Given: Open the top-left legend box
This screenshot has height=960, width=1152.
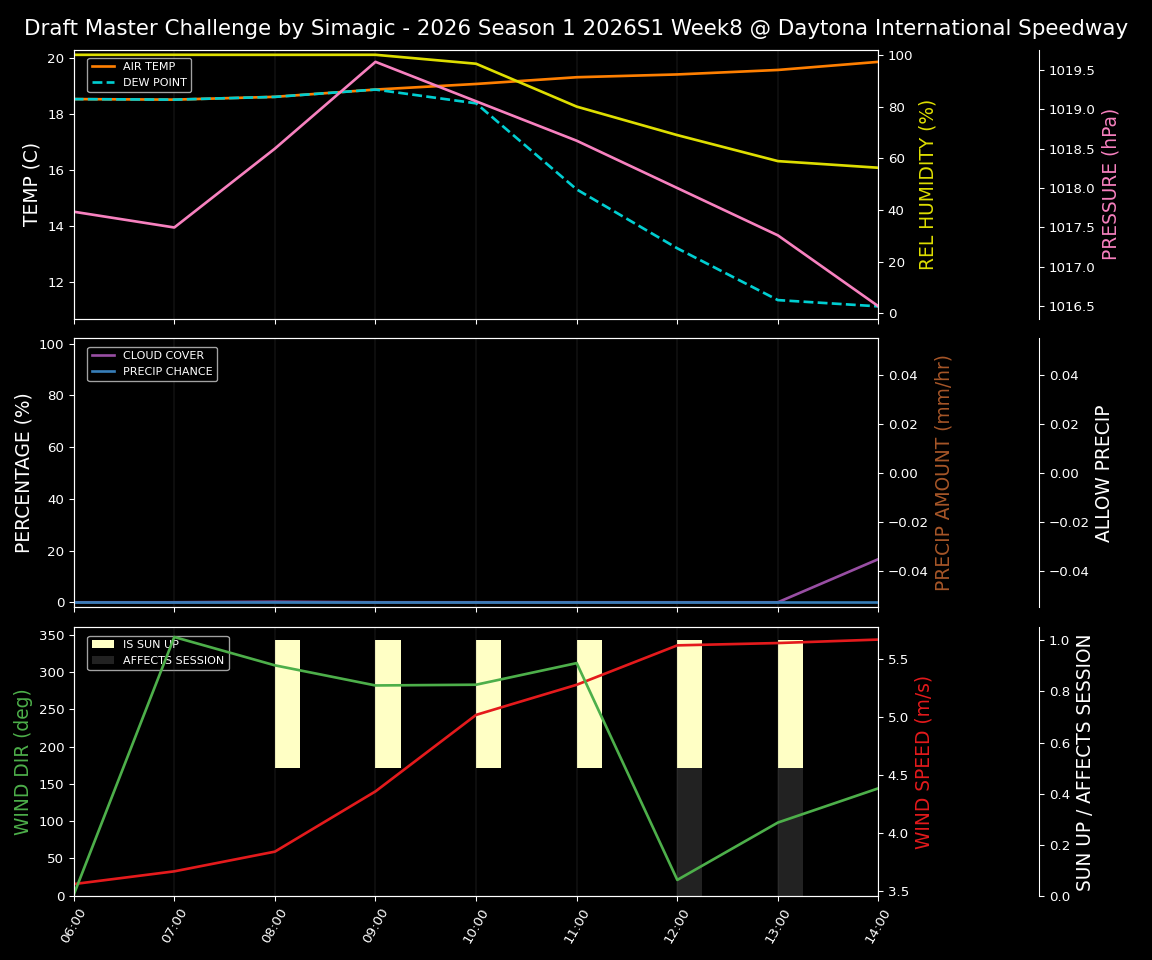Looking at the screenshot, I should point(140,74).
